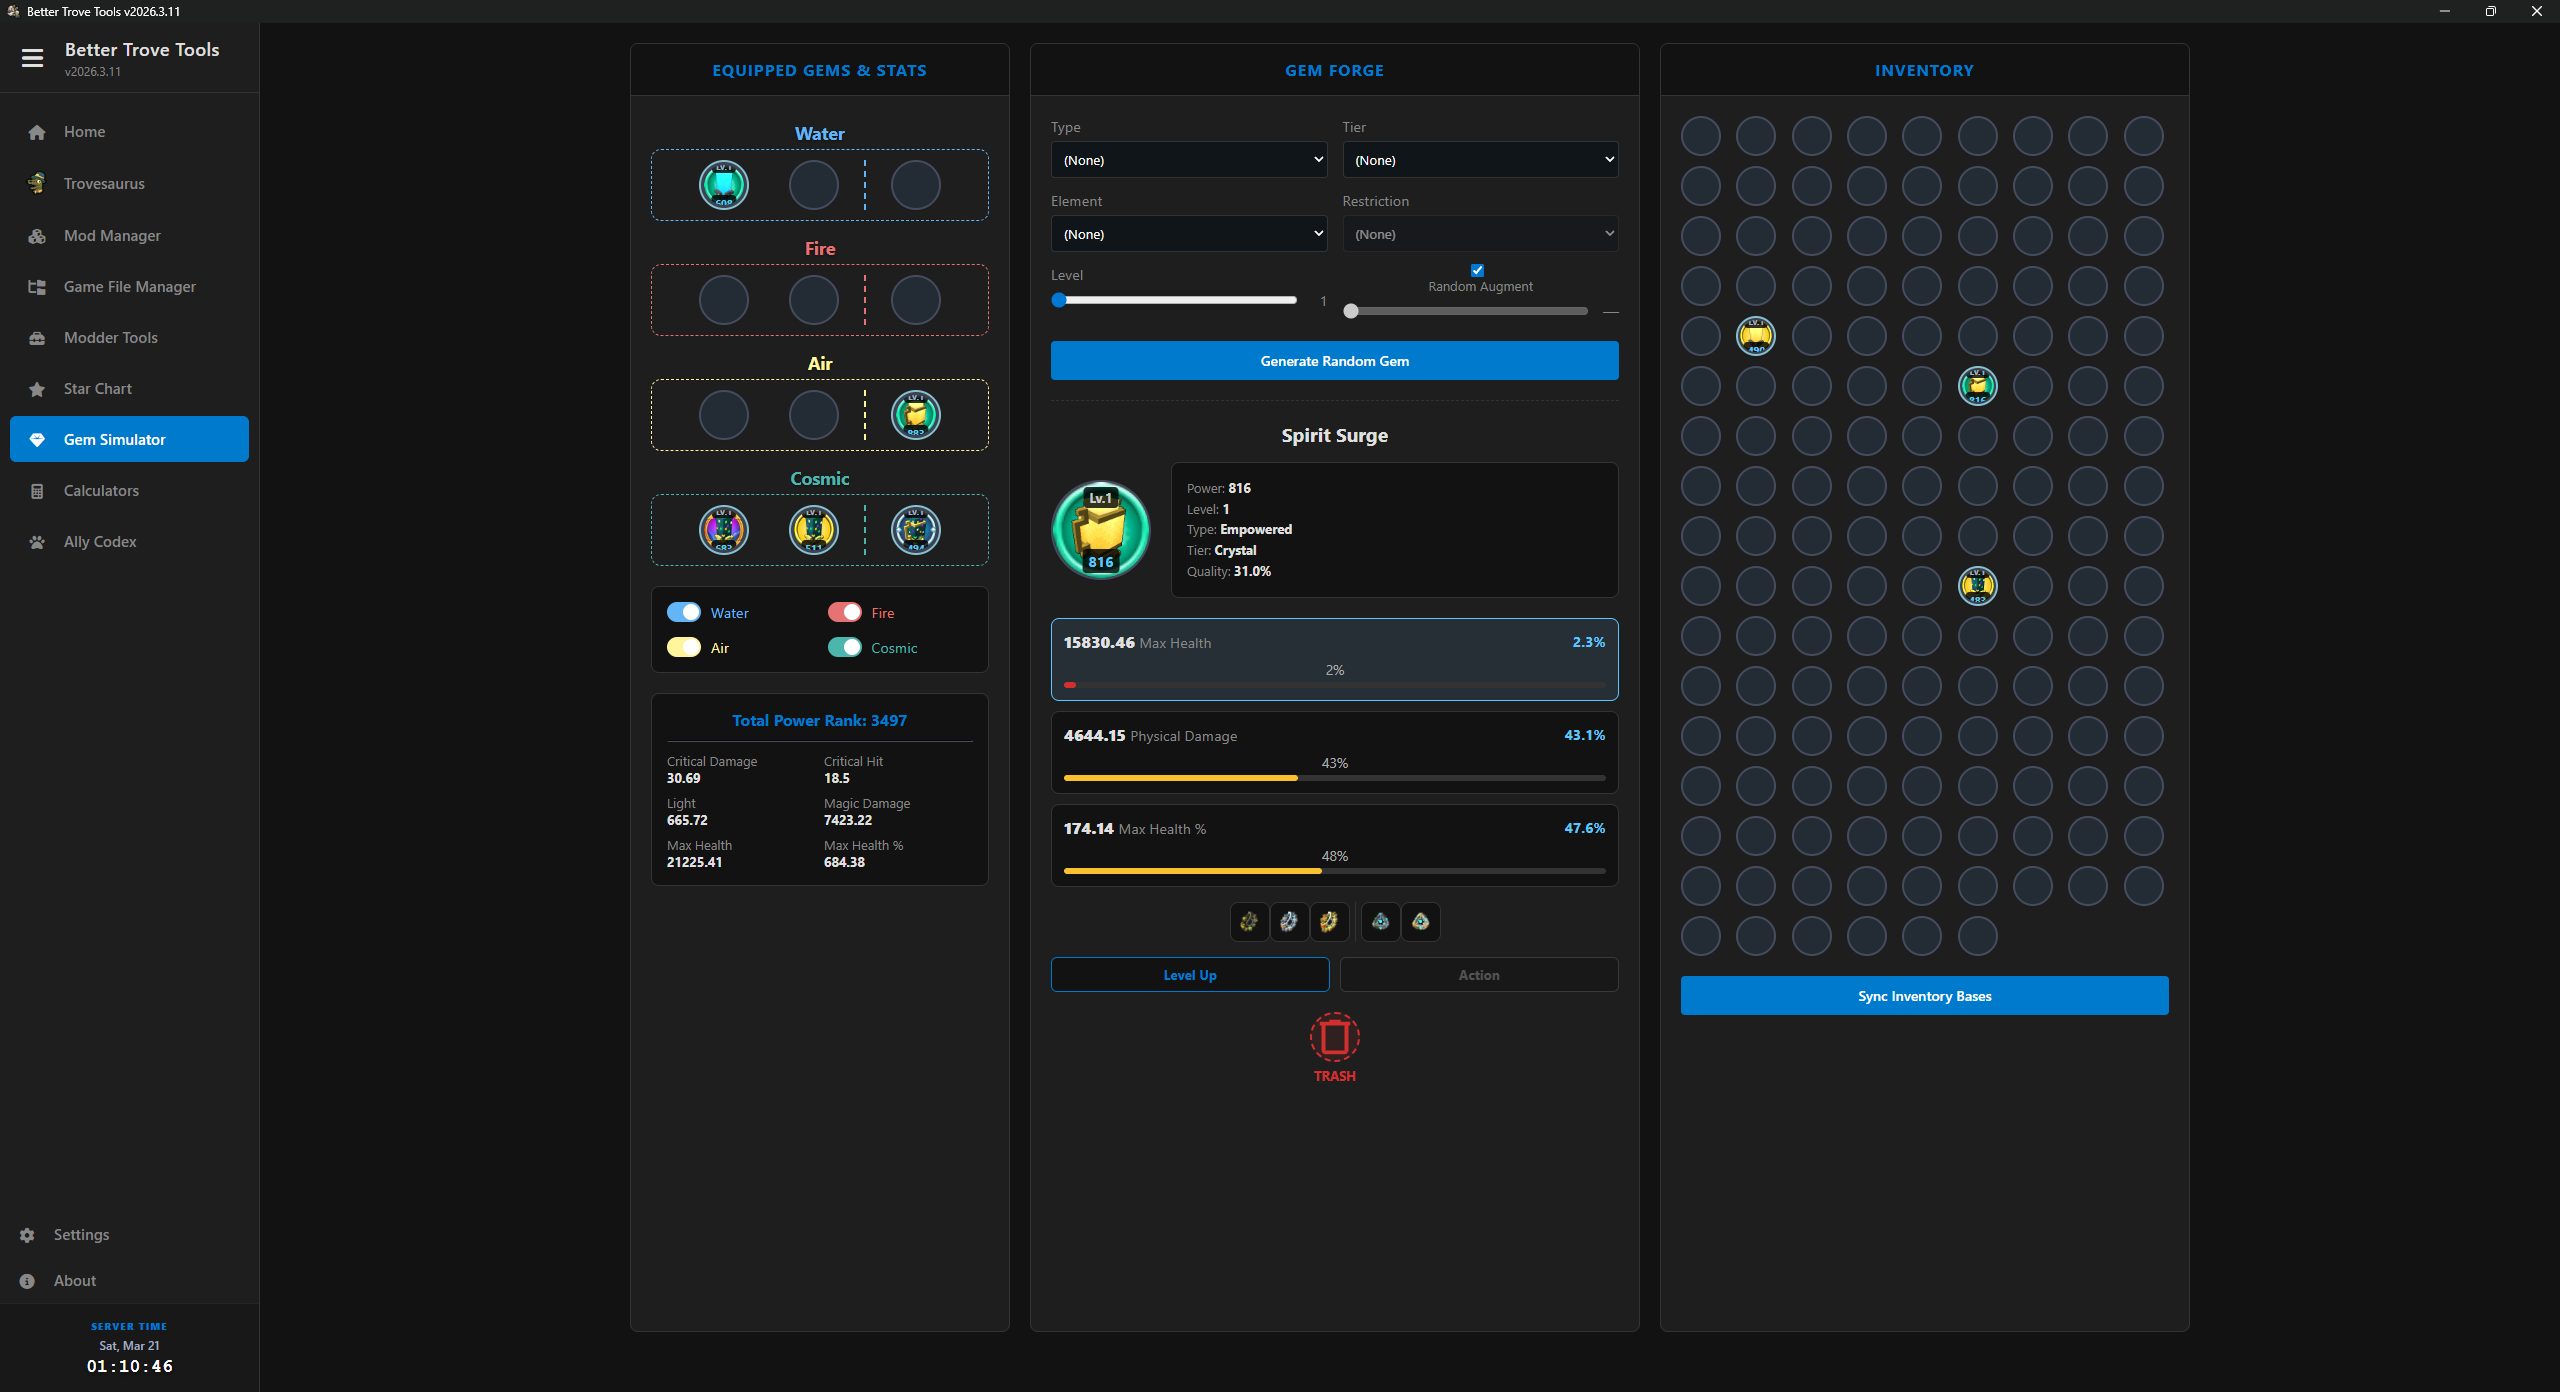Disable the Fire element switch
Screen dimensions: 2560x1392
[844, 612]
